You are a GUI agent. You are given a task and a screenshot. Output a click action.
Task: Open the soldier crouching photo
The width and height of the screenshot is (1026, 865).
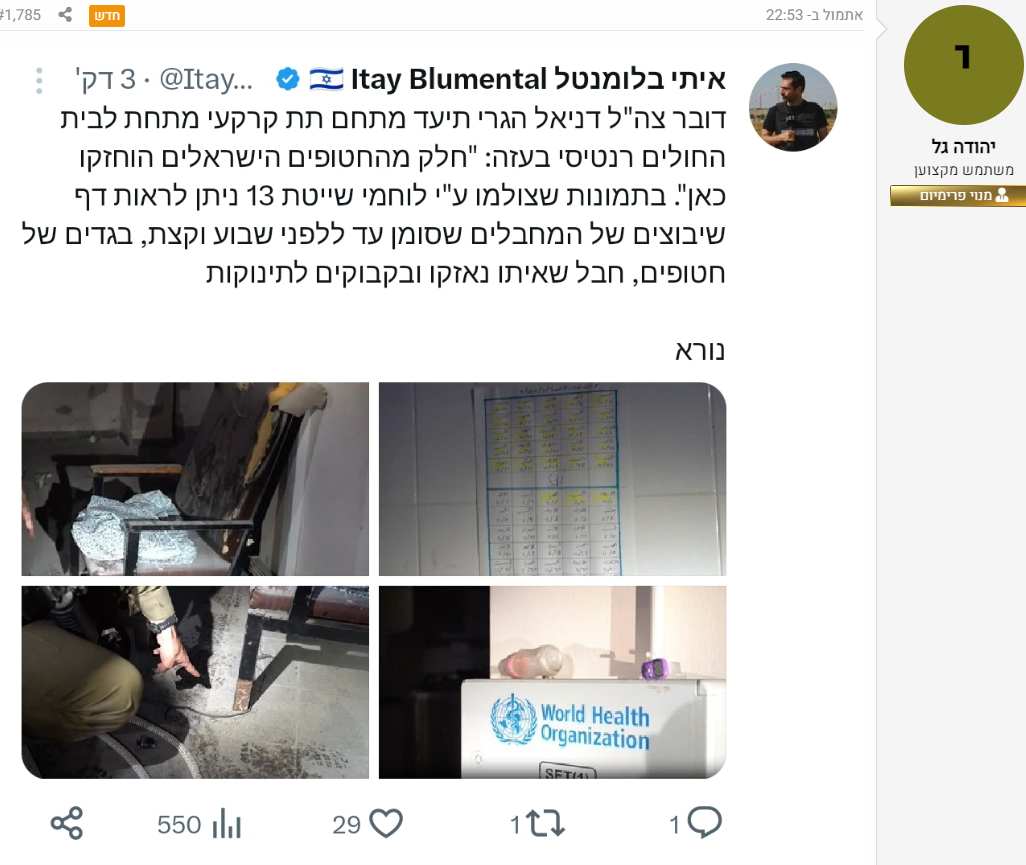(195, 682)
